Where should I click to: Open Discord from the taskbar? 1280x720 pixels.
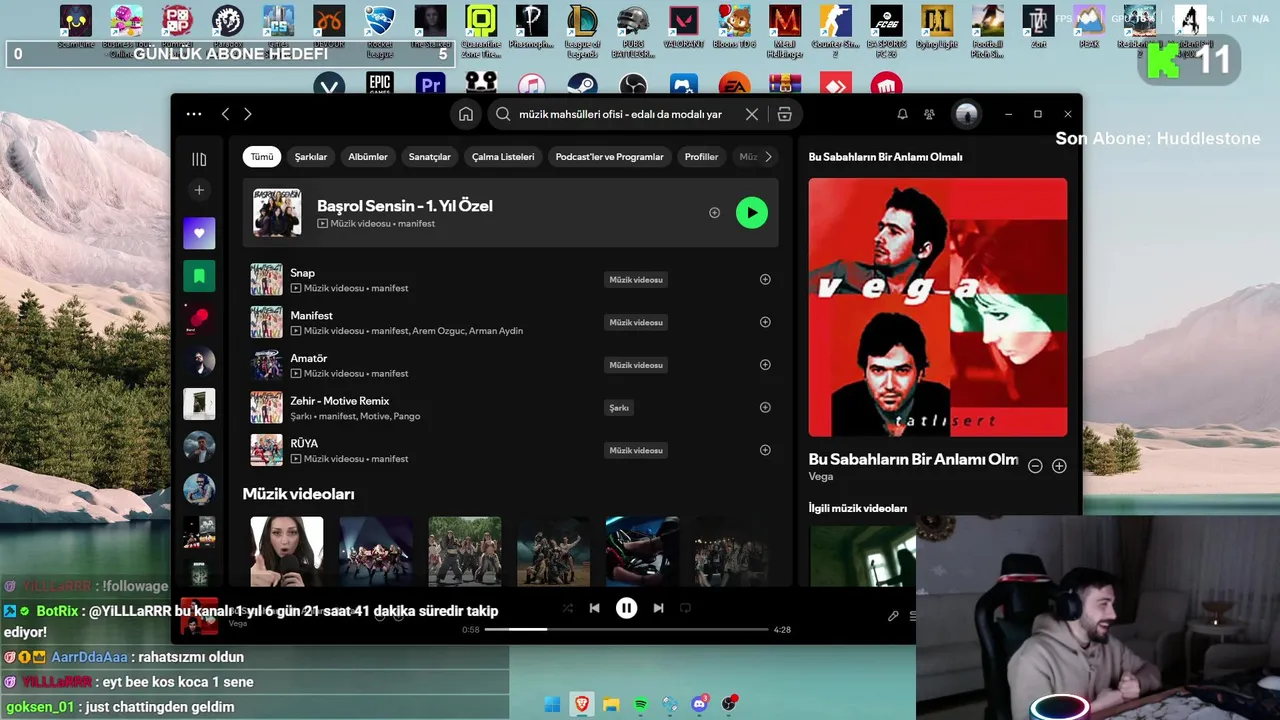point(700,705)
